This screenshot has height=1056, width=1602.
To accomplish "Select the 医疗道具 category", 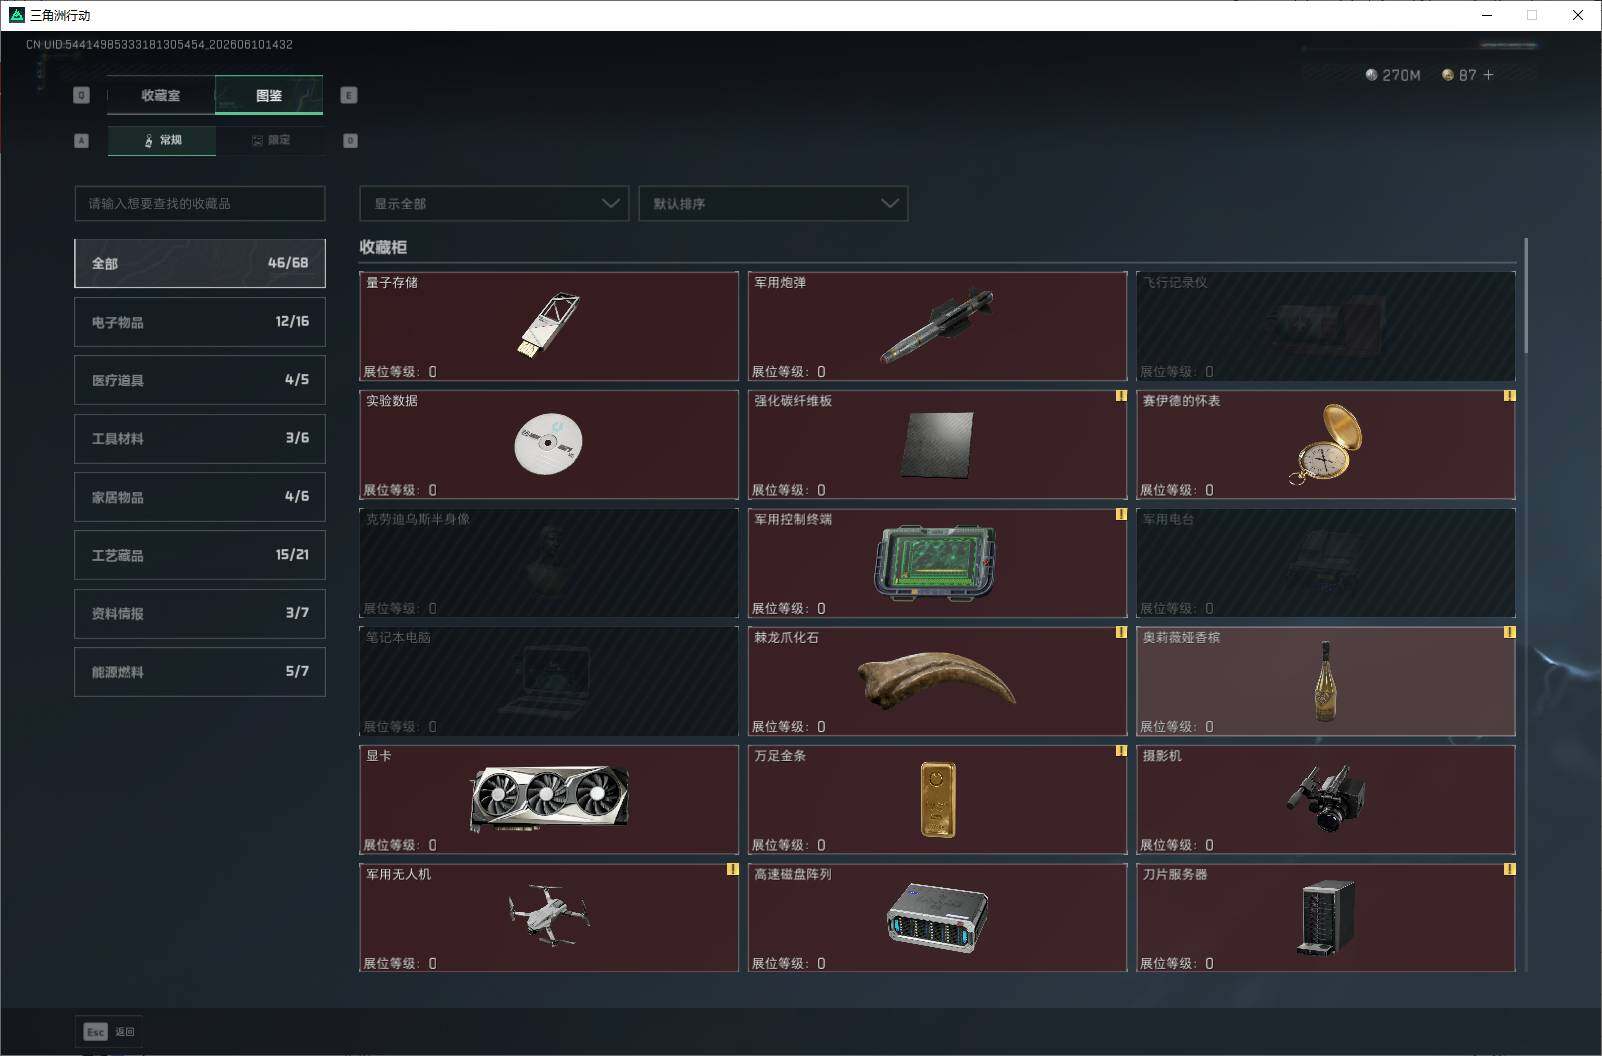I will point(200,380).
